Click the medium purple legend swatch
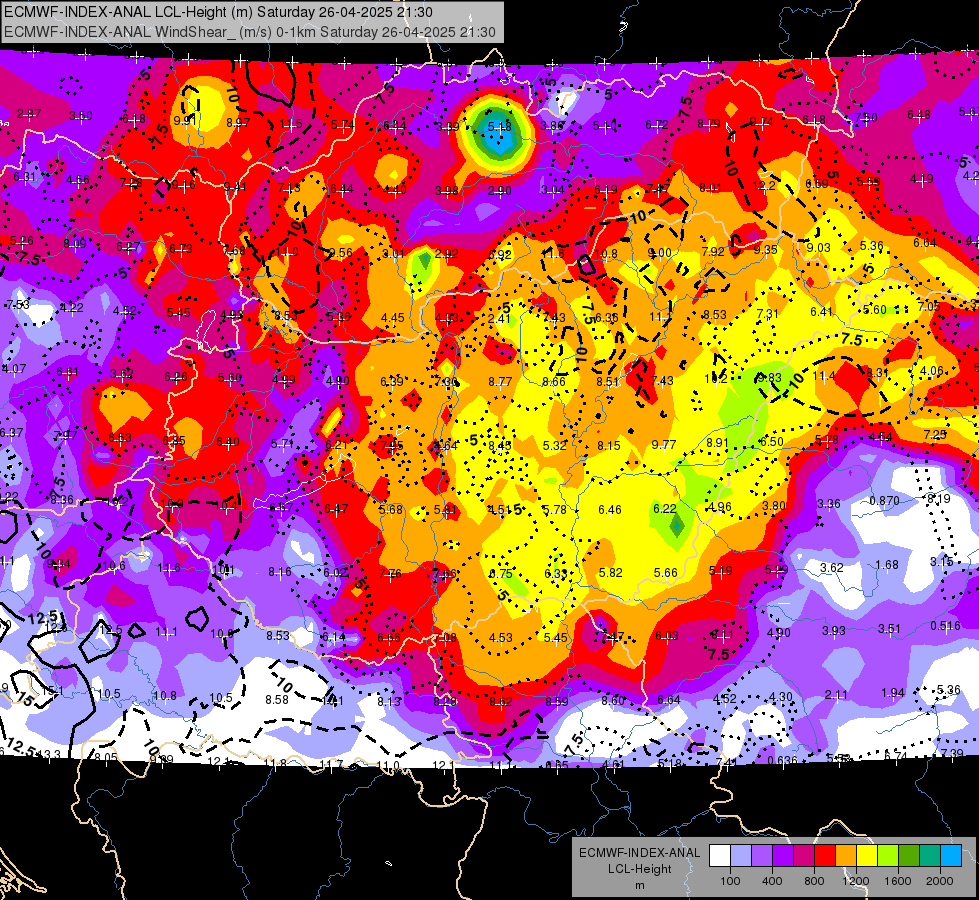The image size is (979, 900). 762,856
